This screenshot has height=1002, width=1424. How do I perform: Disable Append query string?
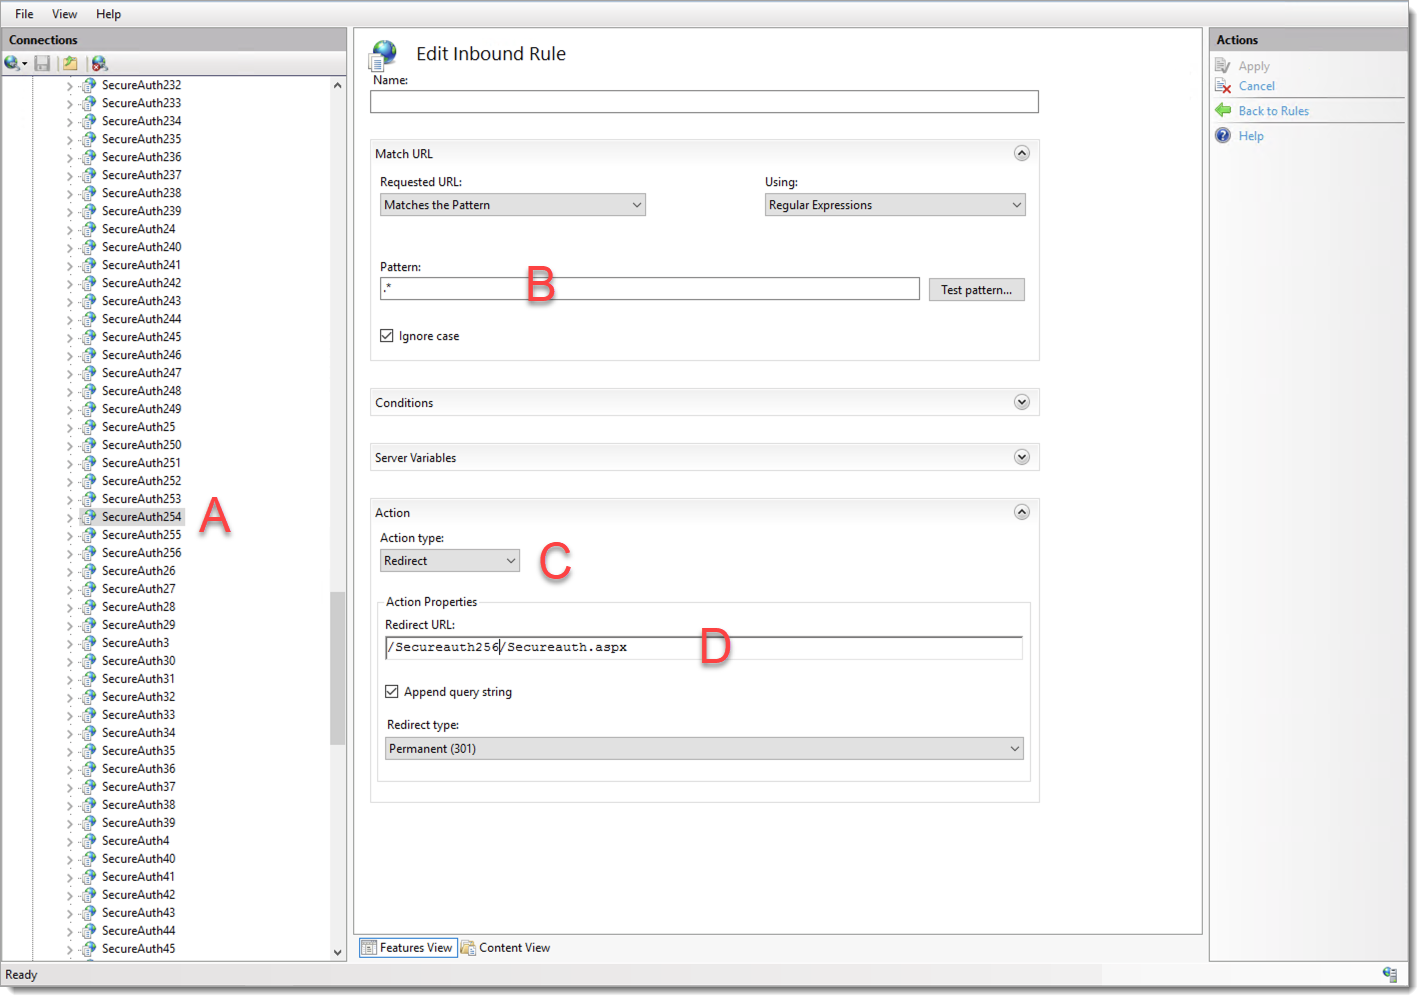click(x=392, y=691)
